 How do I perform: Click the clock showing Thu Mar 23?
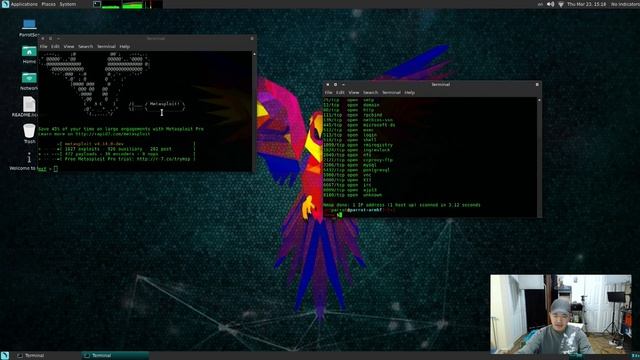tap(587, 4)
